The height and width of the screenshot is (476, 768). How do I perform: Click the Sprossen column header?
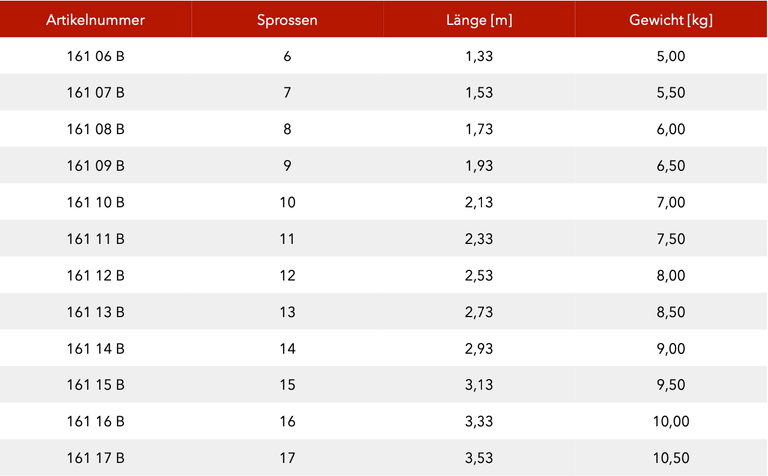click(287, 20)
